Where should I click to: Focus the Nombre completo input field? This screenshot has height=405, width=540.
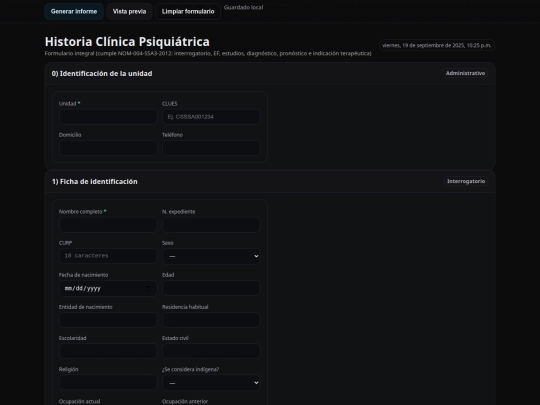(x=108, y=225)
